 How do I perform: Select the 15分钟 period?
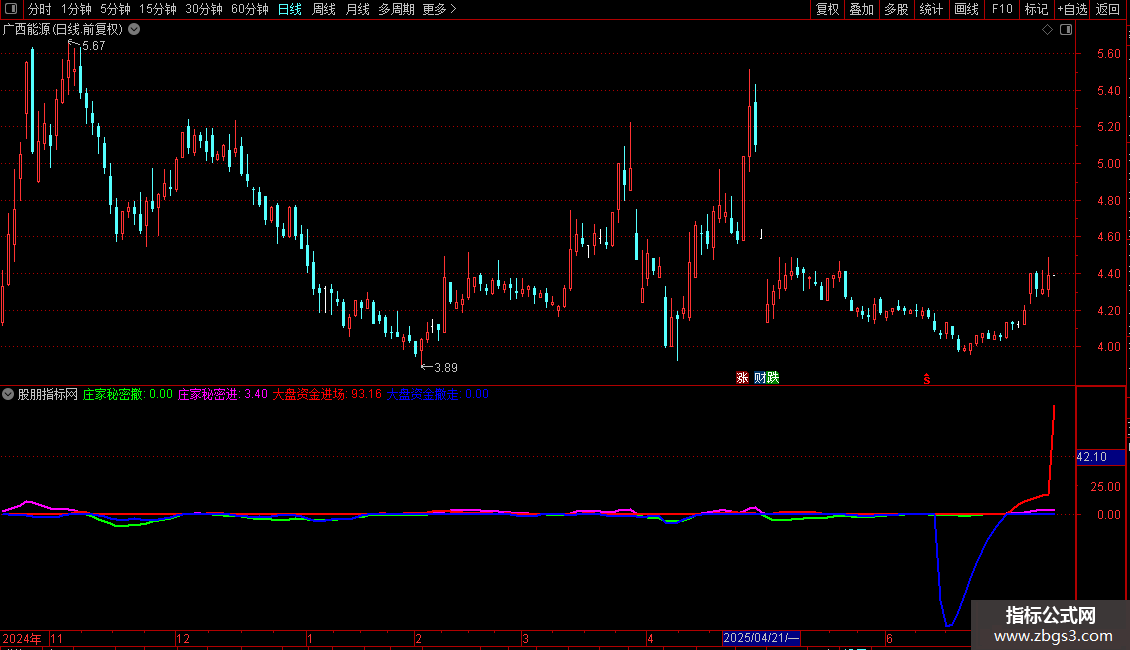158,9
